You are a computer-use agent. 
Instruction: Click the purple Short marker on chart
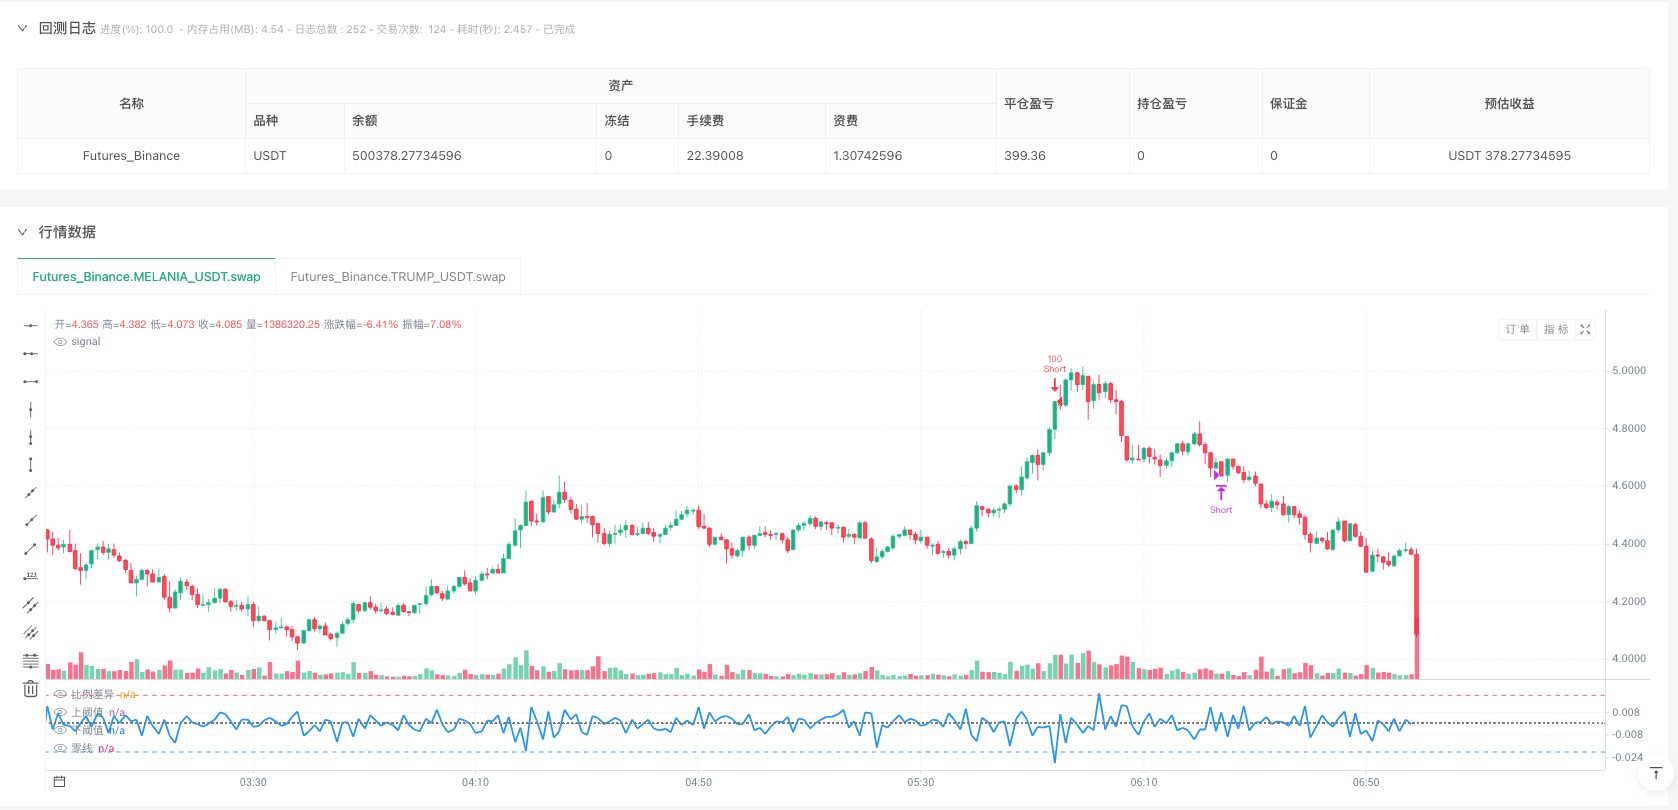[1221, 493]
